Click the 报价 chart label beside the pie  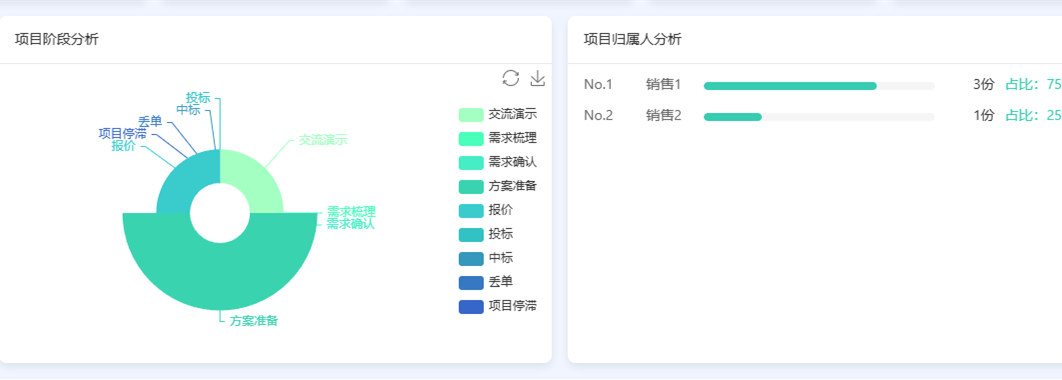click(x=123, y=146)
